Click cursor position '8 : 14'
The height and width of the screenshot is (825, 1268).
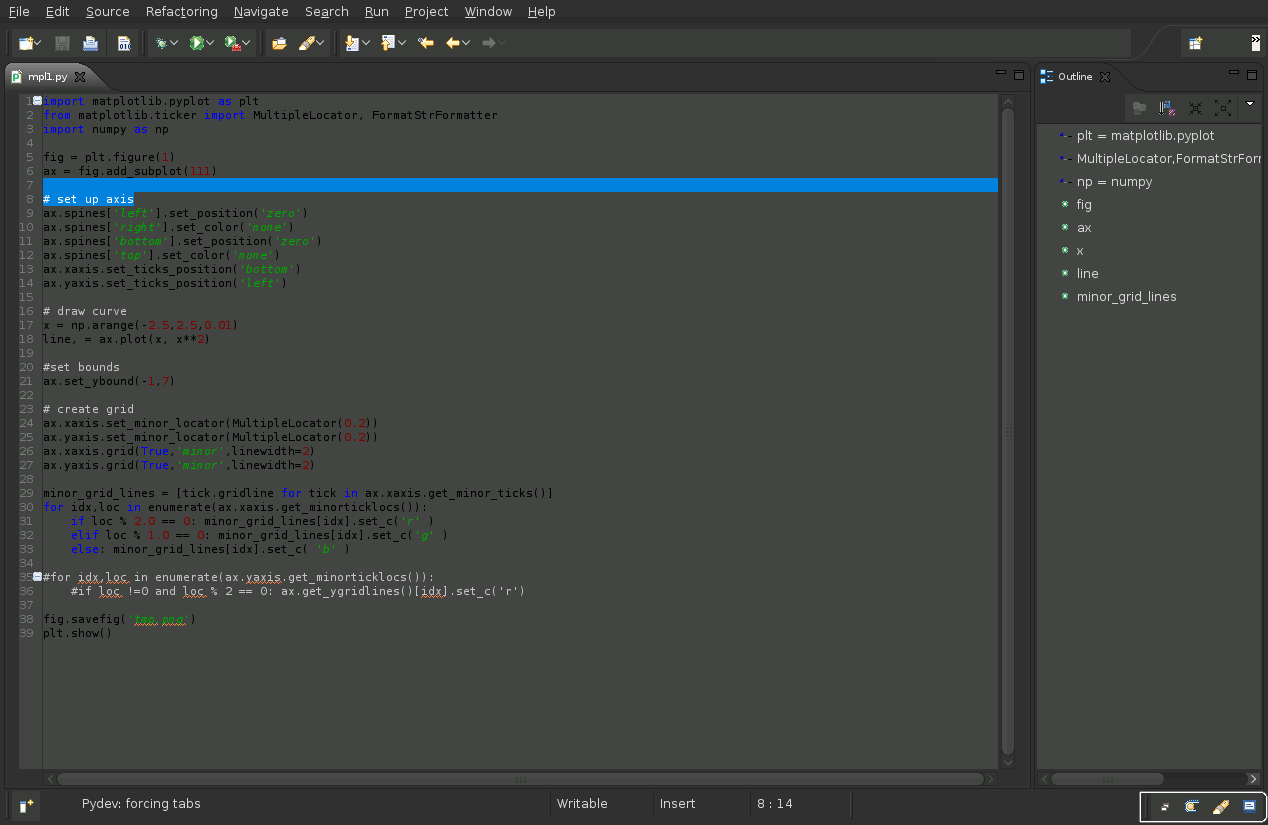pyautogui.click(x=775, y=804)
